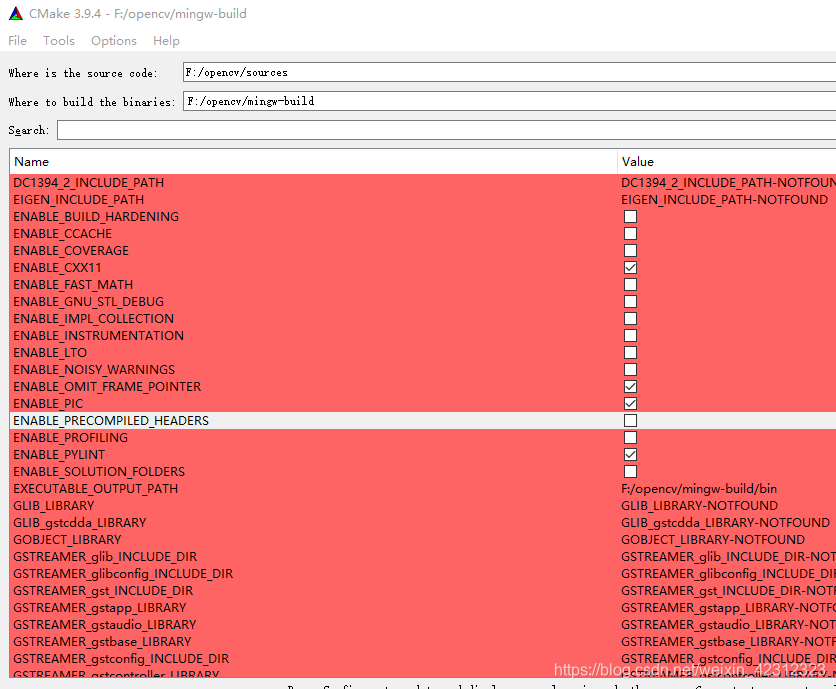Enable the ENABLE_FAST_MATH checkbox
836x689 pixels.
(x=630, y=285)
